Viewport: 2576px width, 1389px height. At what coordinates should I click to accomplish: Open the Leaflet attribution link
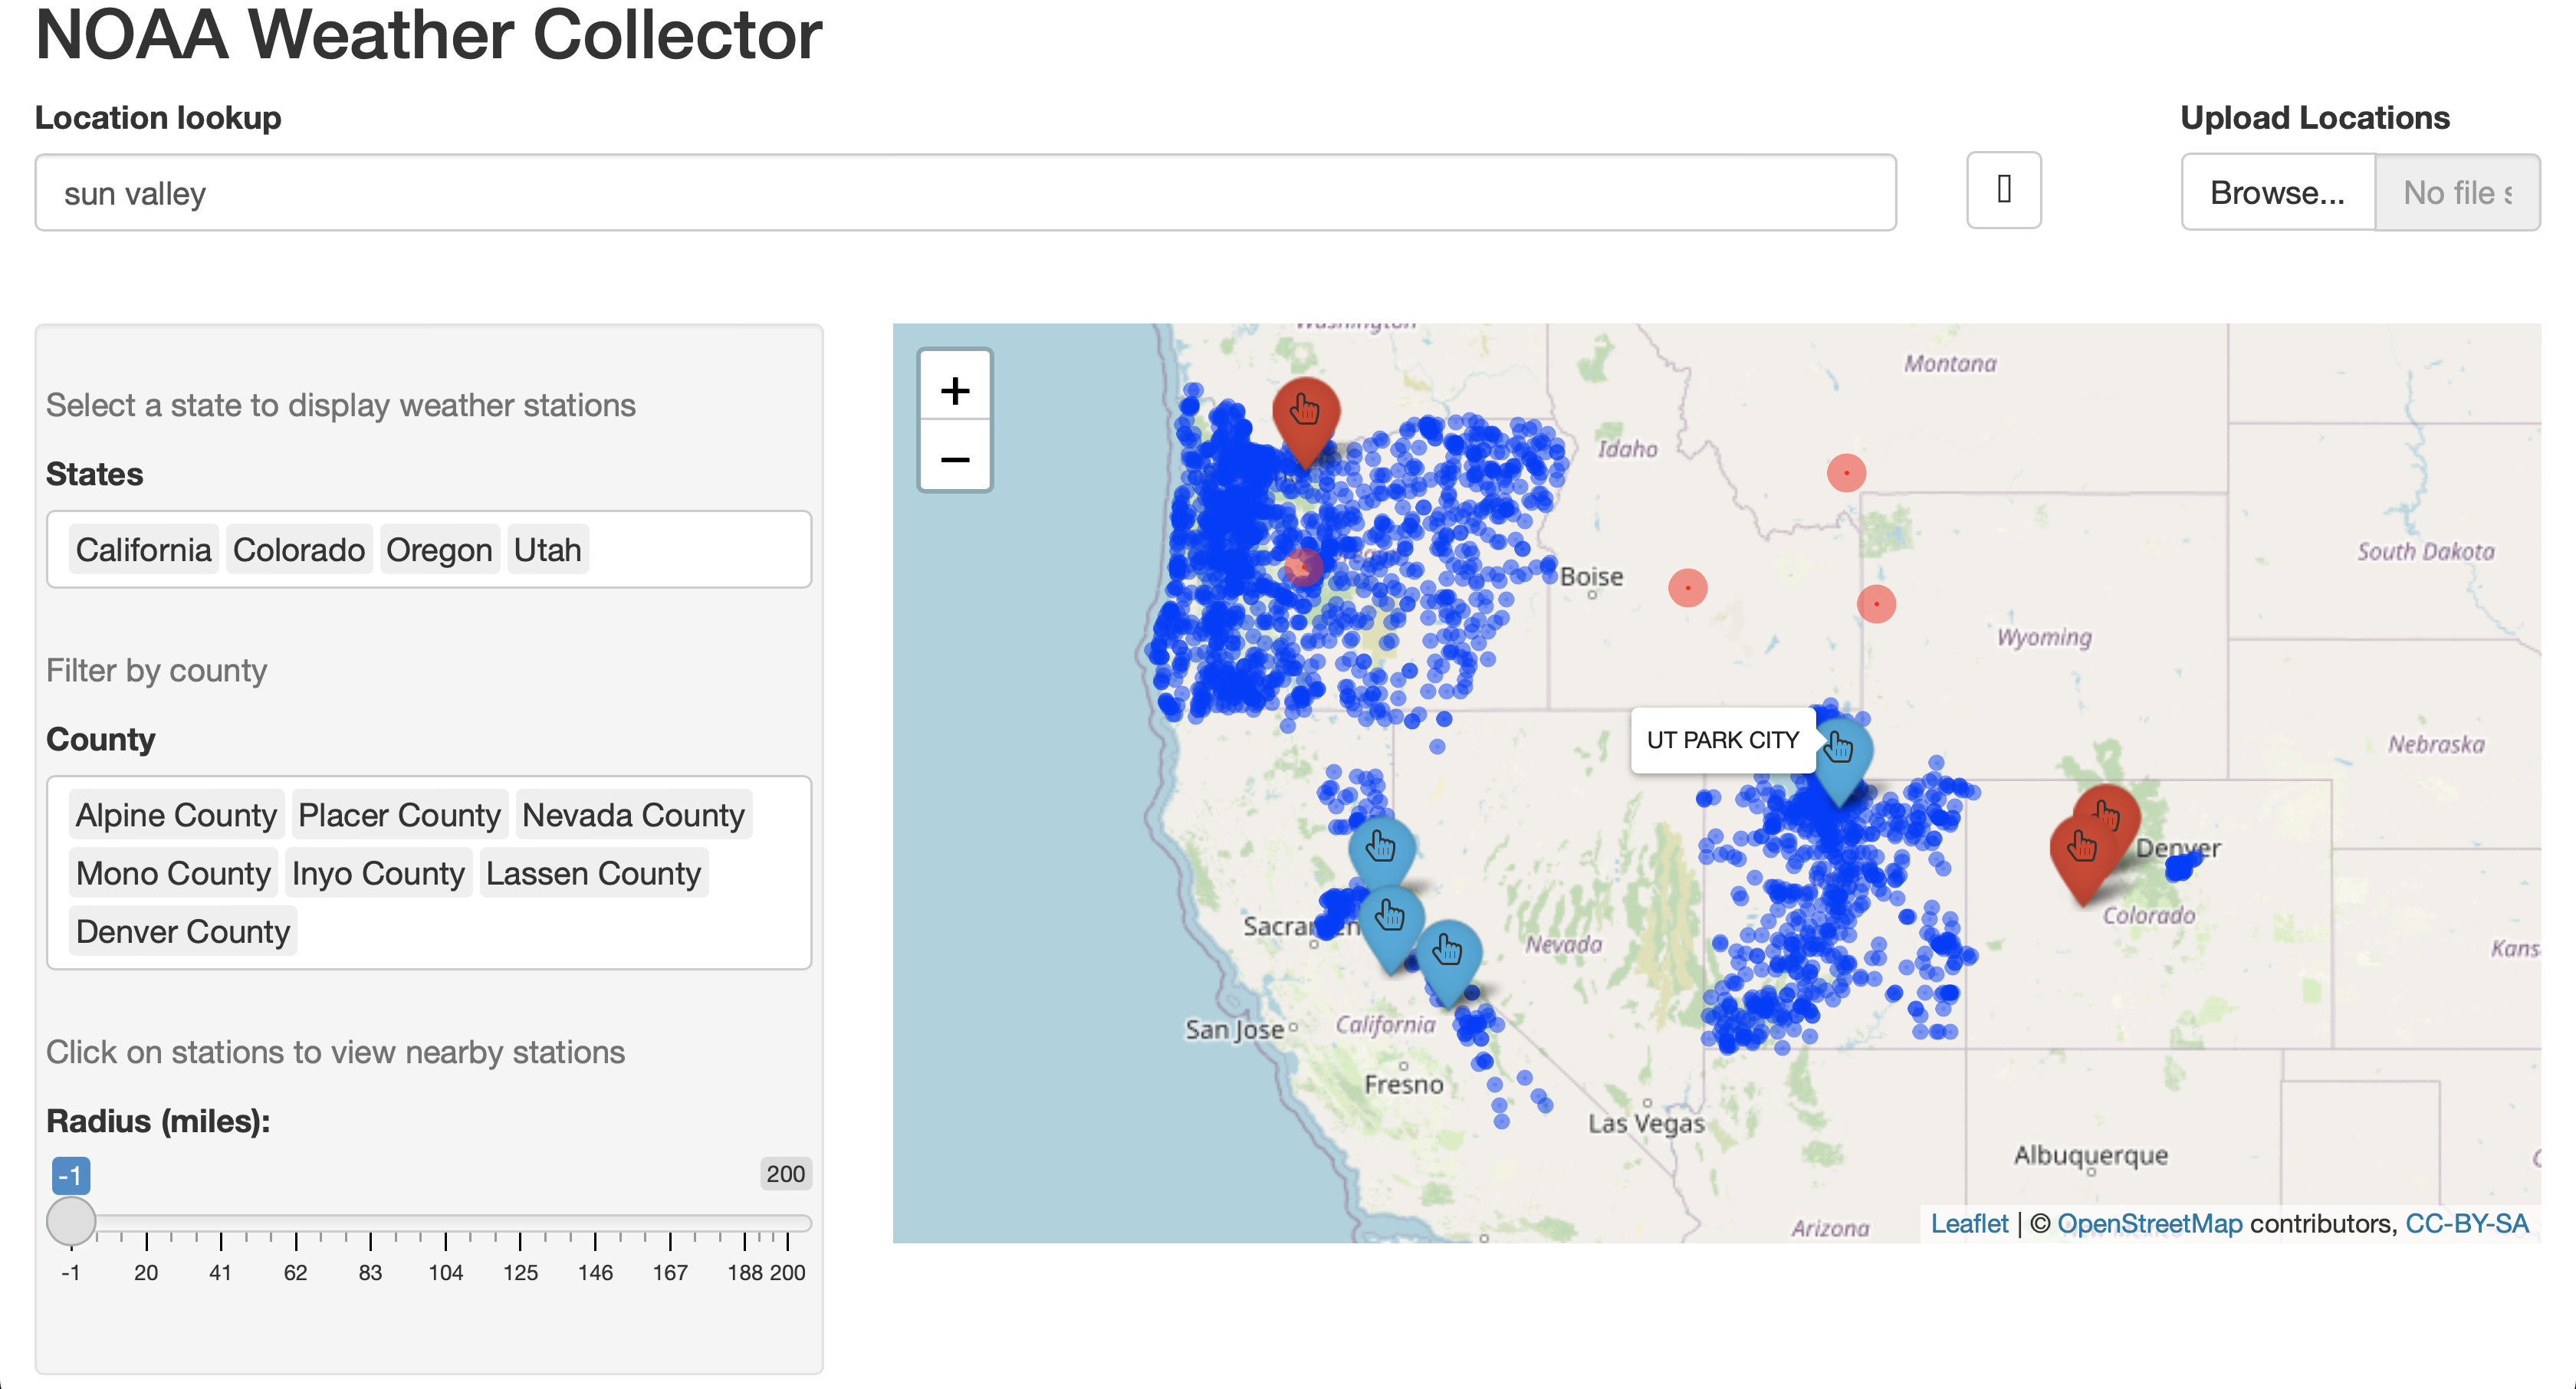pyautogui.click(x=1968, y=1223)
